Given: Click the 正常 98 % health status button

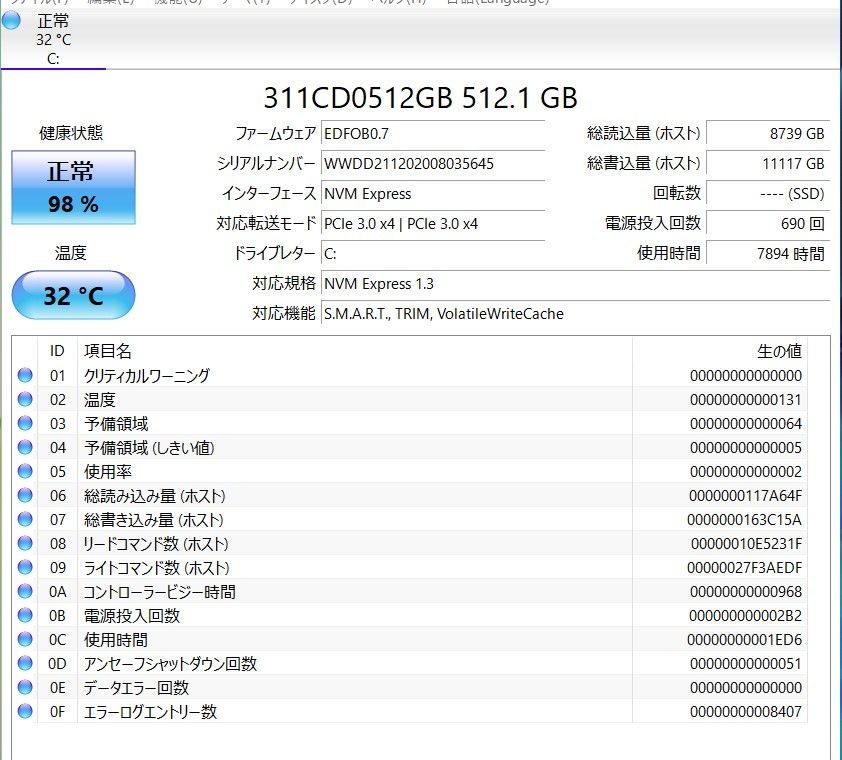Looking at the screenshot, I should point(73,187).
